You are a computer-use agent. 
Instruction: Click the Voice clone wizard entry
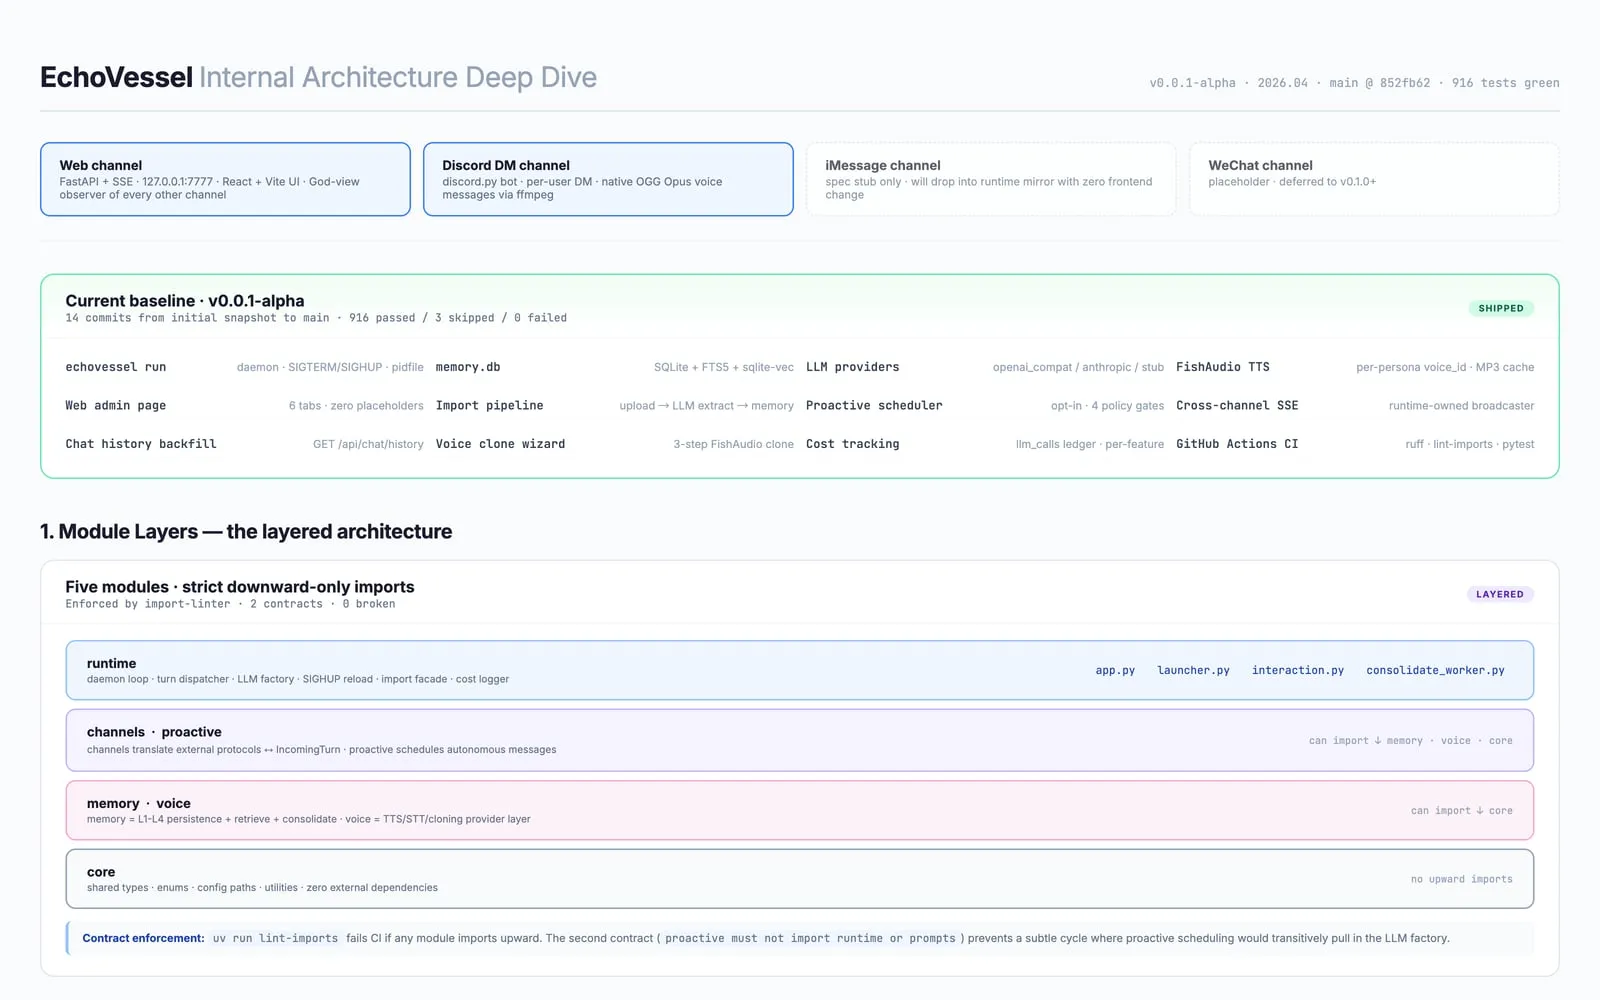tap(499, 443)
